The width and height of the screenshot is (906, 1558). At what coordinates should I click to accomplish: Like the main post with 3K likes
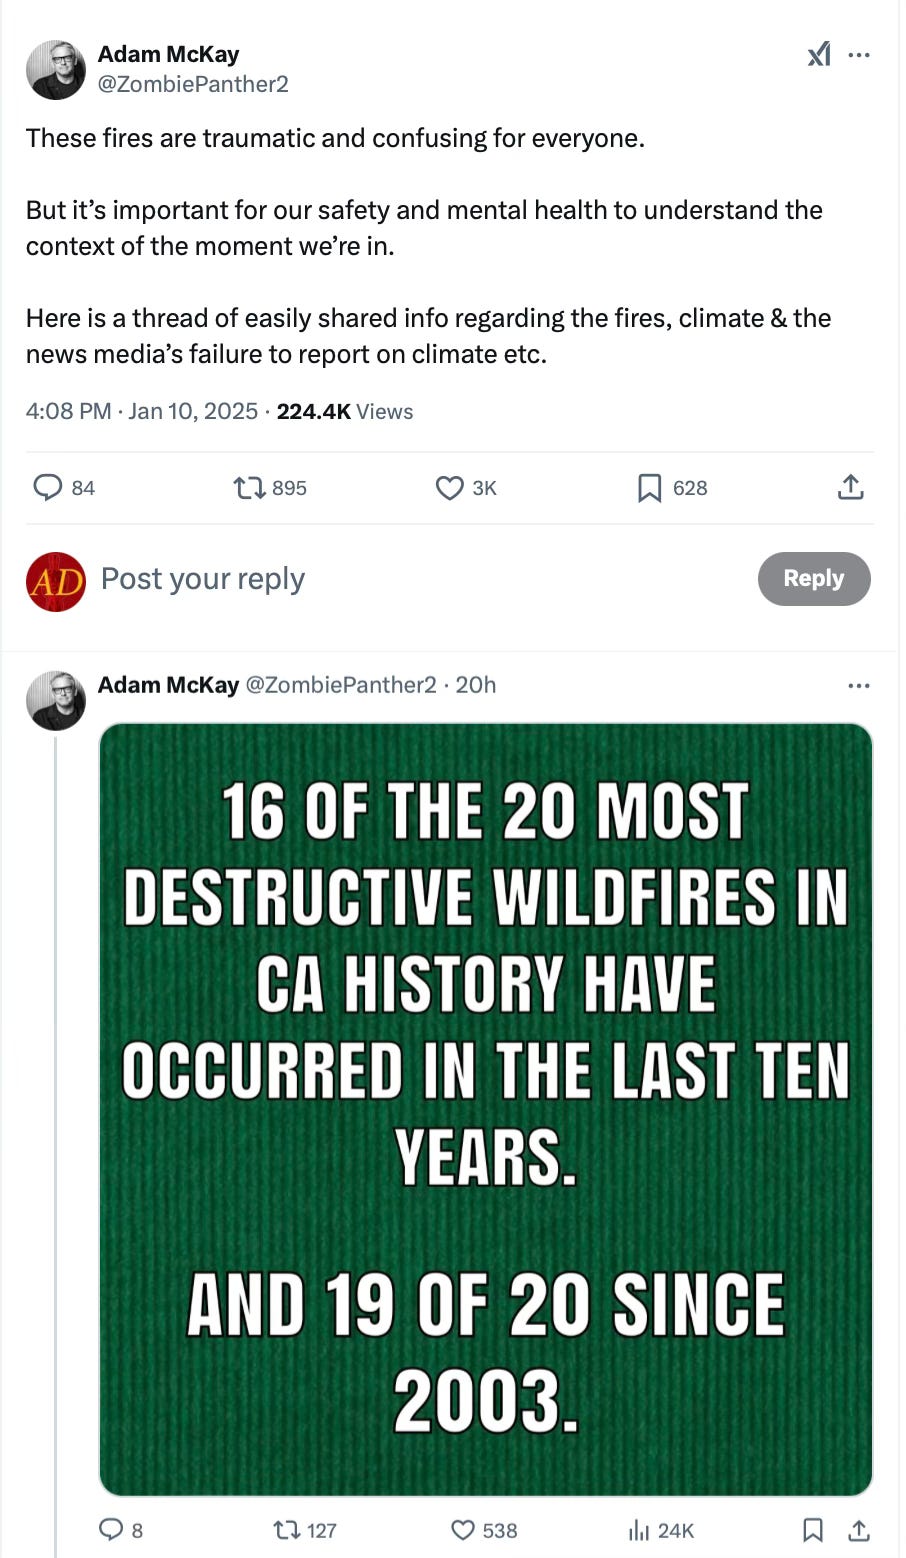[x=466, y=488]
